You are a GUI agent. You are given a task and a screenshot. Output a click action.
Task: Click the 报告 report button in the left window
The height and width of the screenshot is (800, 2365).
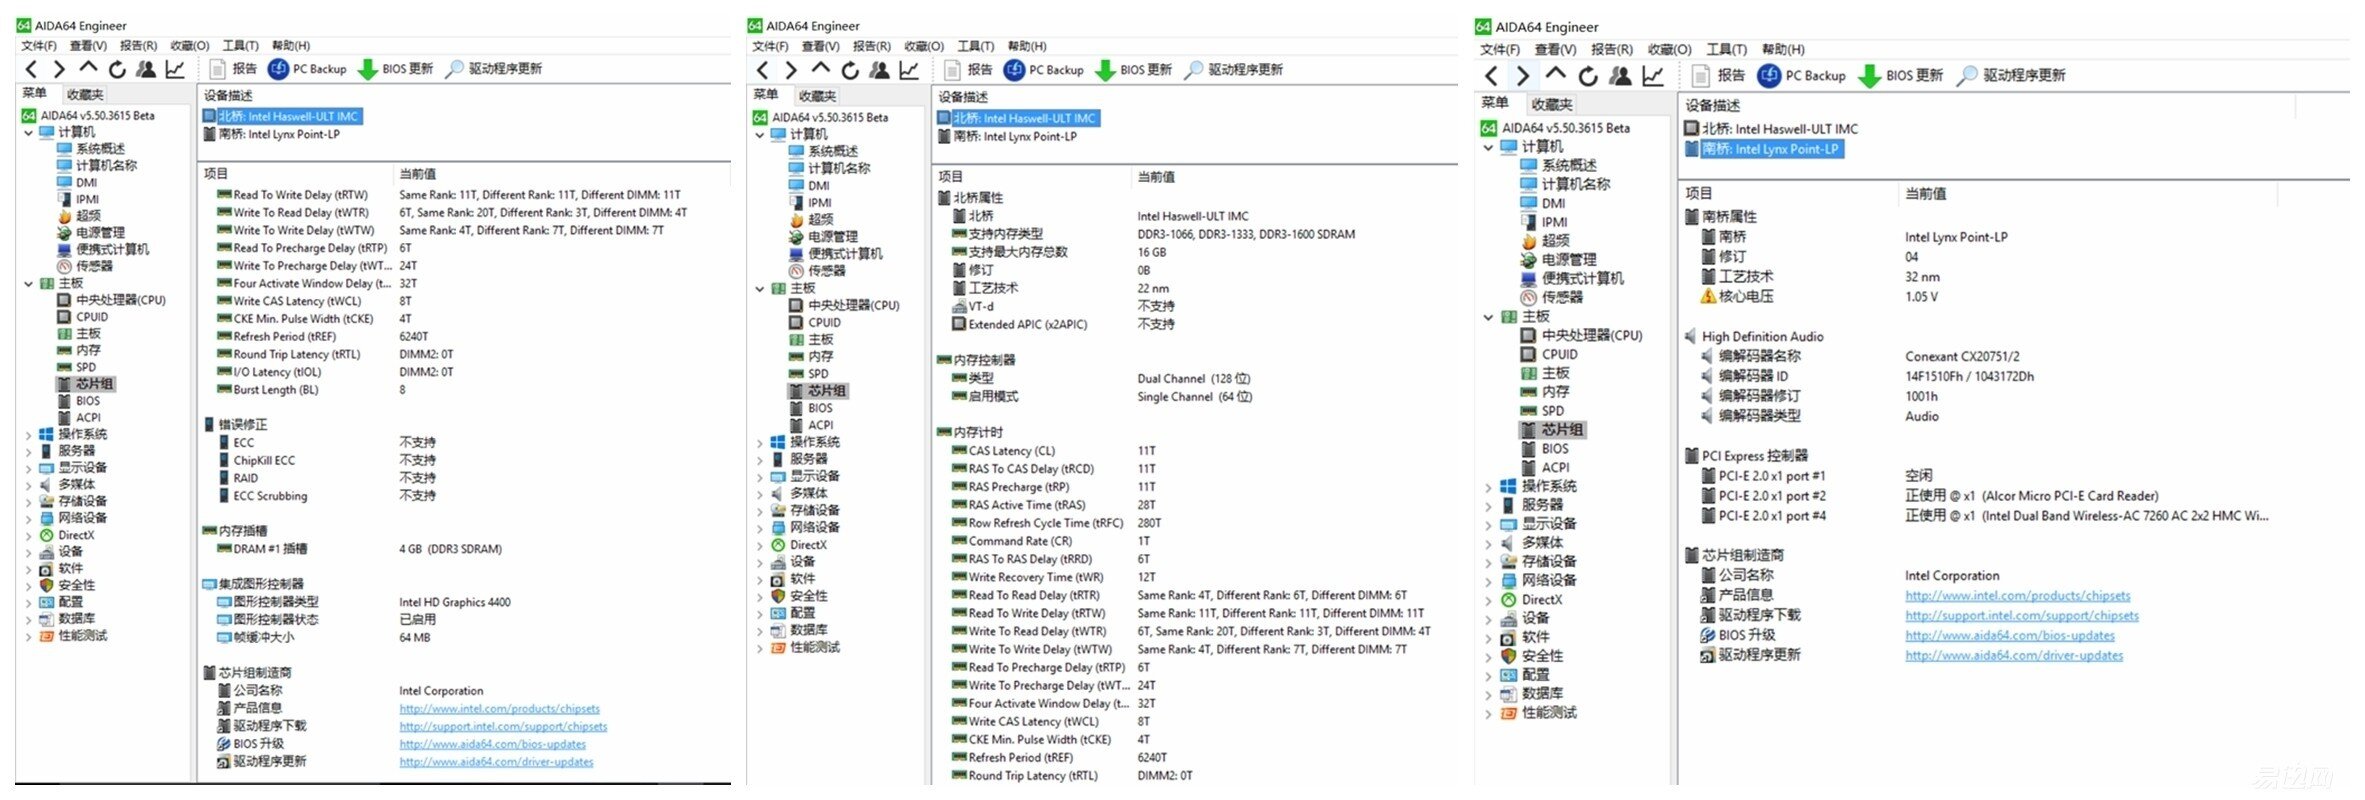233,69
